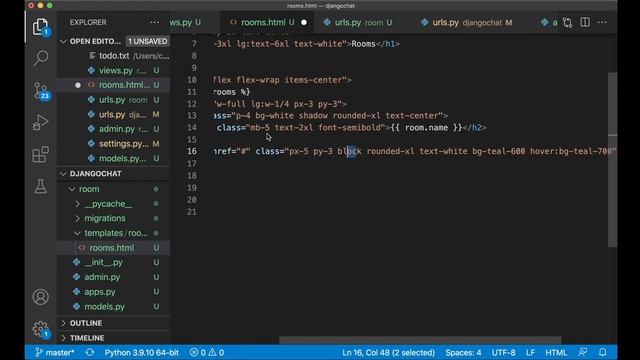This screenshot has width=640, height=360.
Task: Split the editor to the right
Action: [585, 22]
